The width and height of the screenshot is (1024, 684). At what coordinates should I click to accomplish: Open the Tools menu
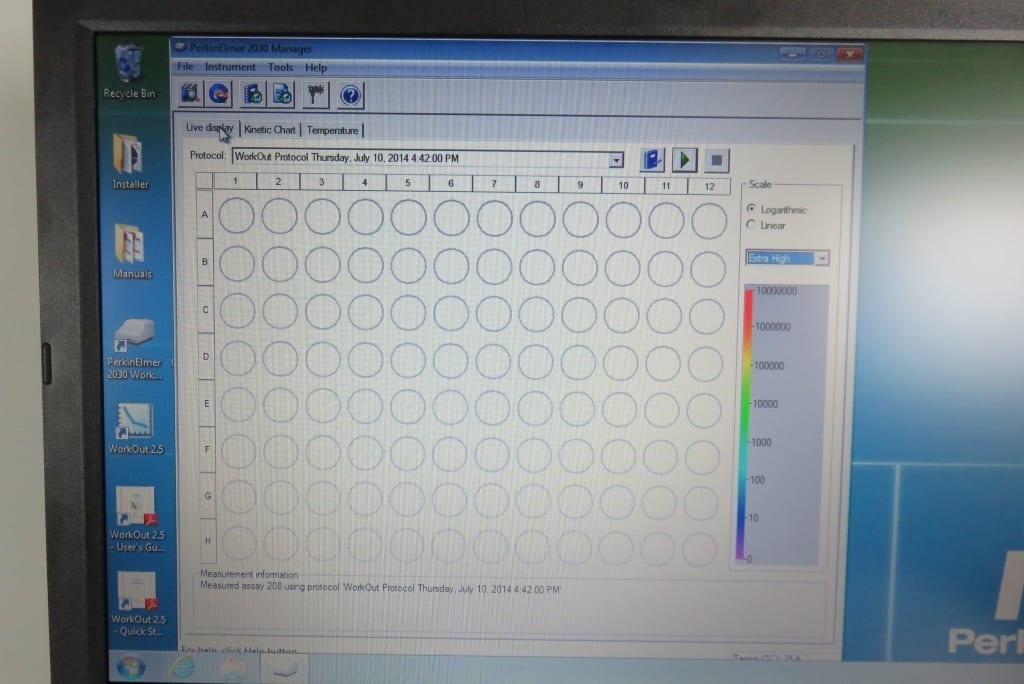[280, 67]
